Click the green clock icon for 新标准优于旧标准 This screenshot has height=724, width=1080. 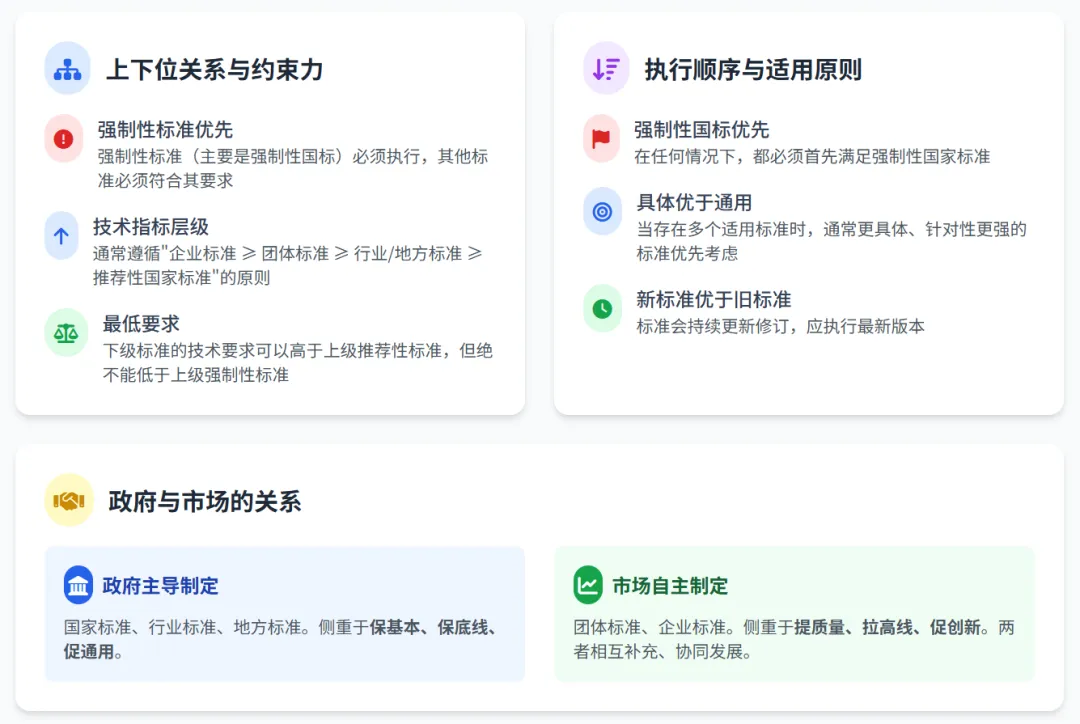tap(602, 309)
